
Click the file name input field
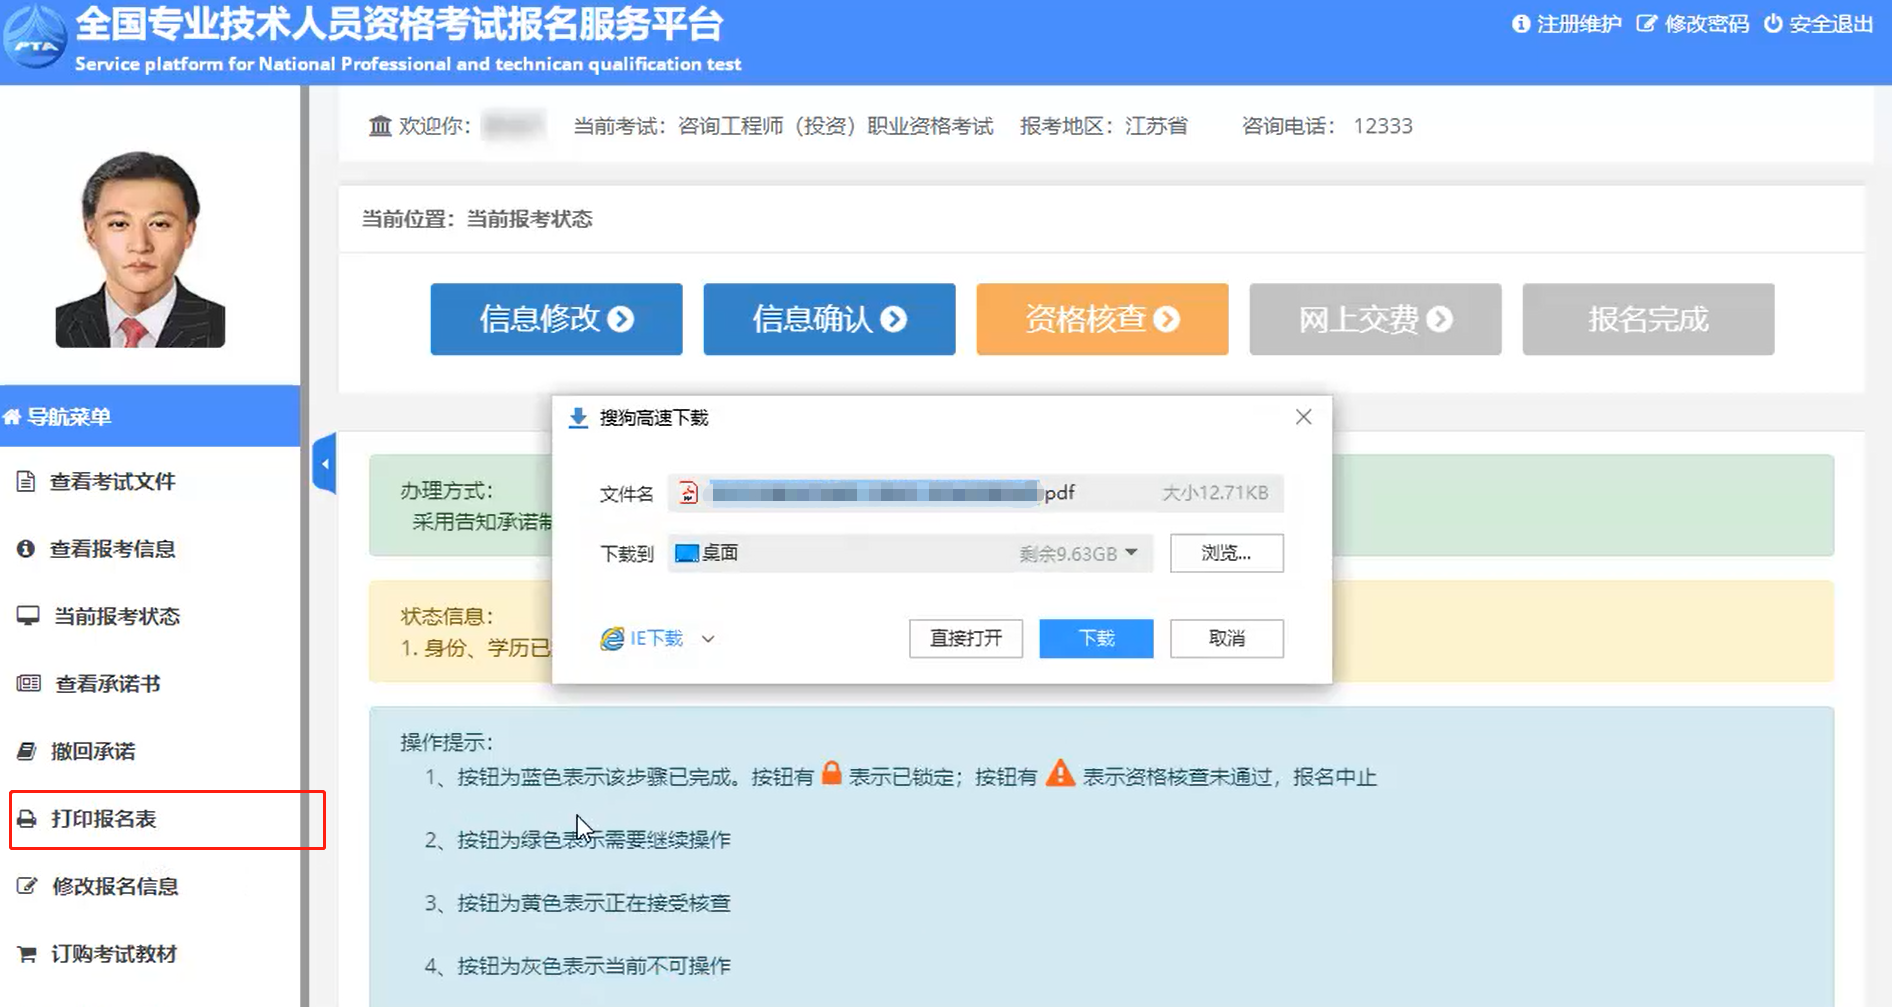(x=900, y=493)
